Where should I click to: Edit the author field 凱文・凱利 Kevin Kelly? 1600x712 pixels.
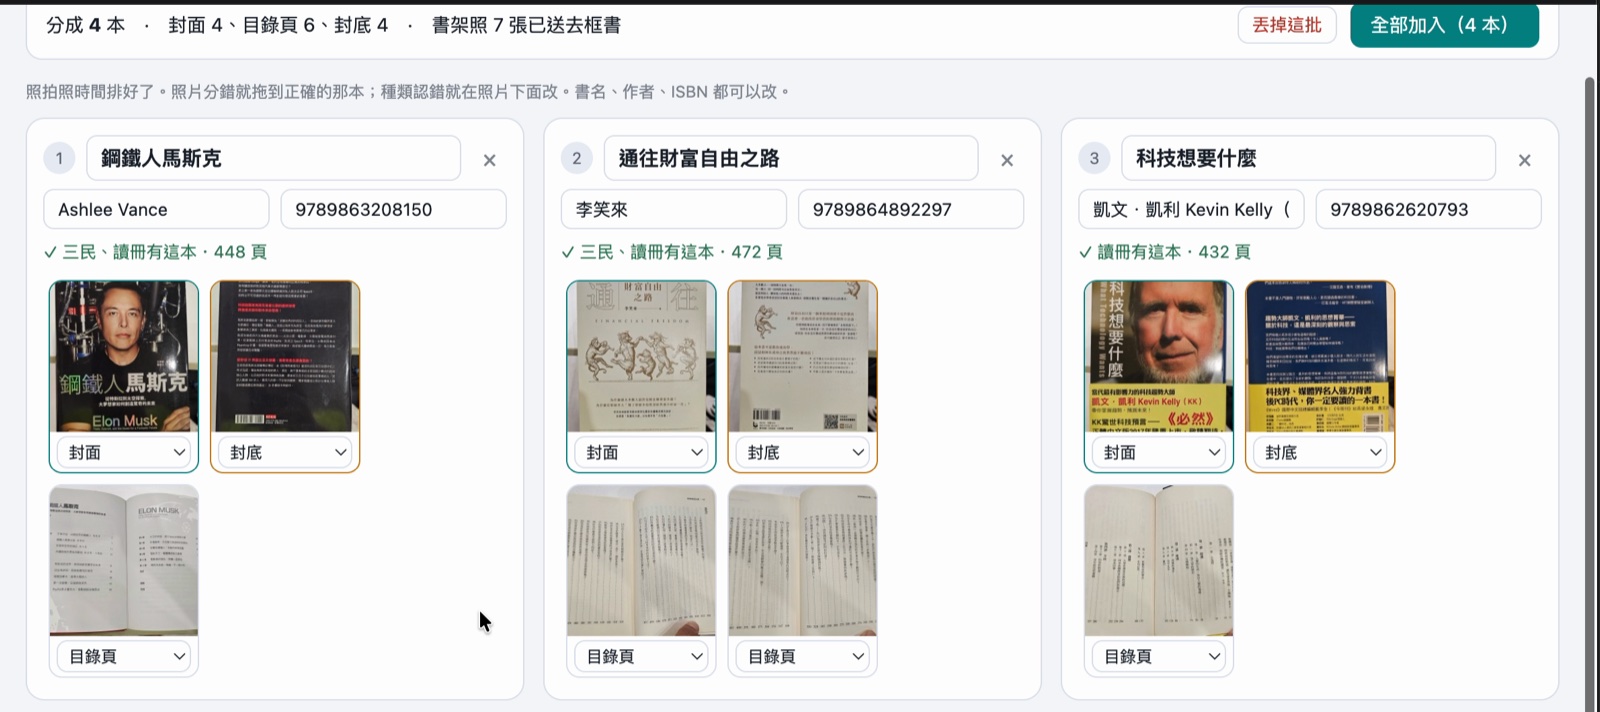coord(1191,209)
